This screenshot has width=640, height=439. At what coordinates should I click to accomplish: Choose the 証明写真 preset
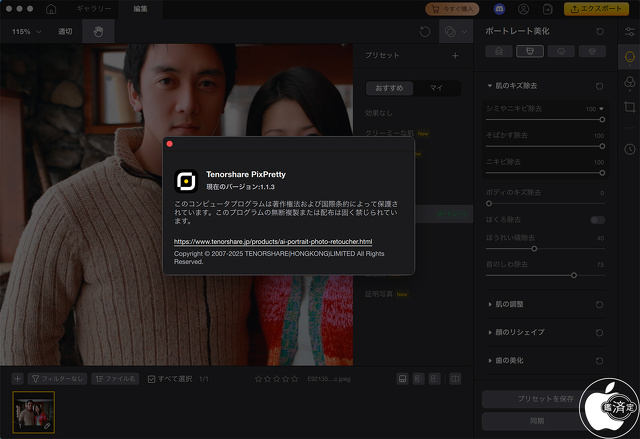pyautogui.click(x=379, y=294)
